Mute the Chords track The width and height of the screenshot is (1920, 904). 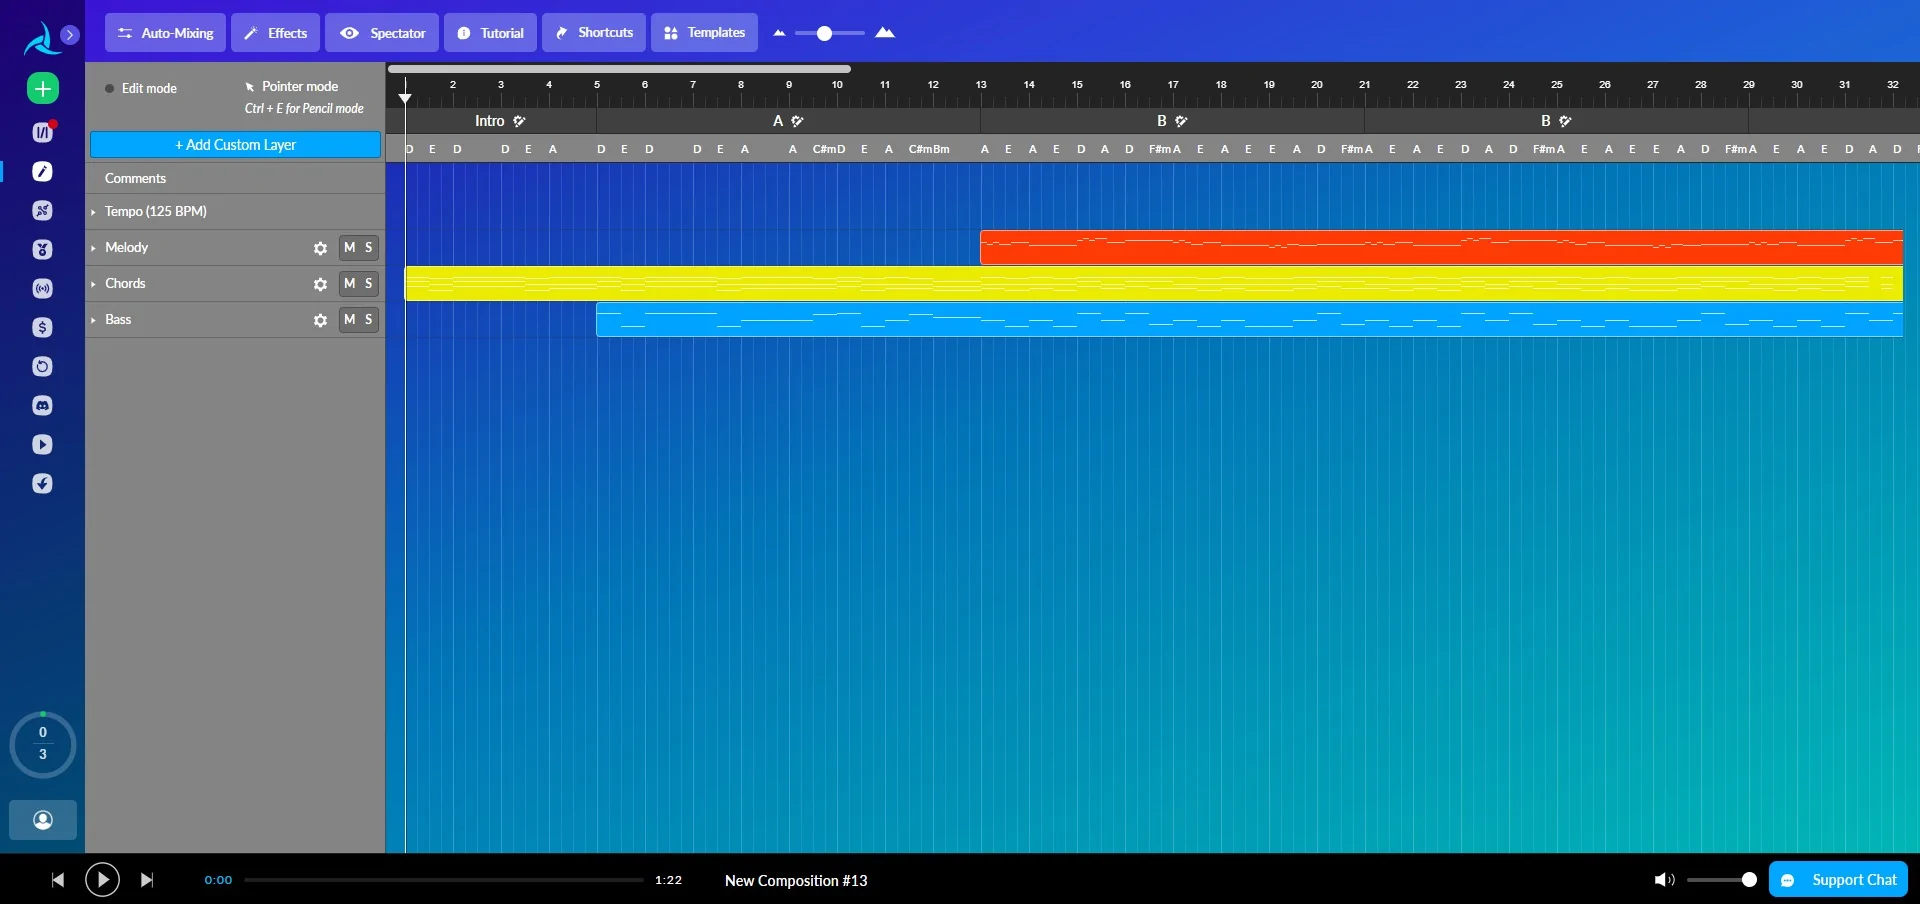pos(349,283)
